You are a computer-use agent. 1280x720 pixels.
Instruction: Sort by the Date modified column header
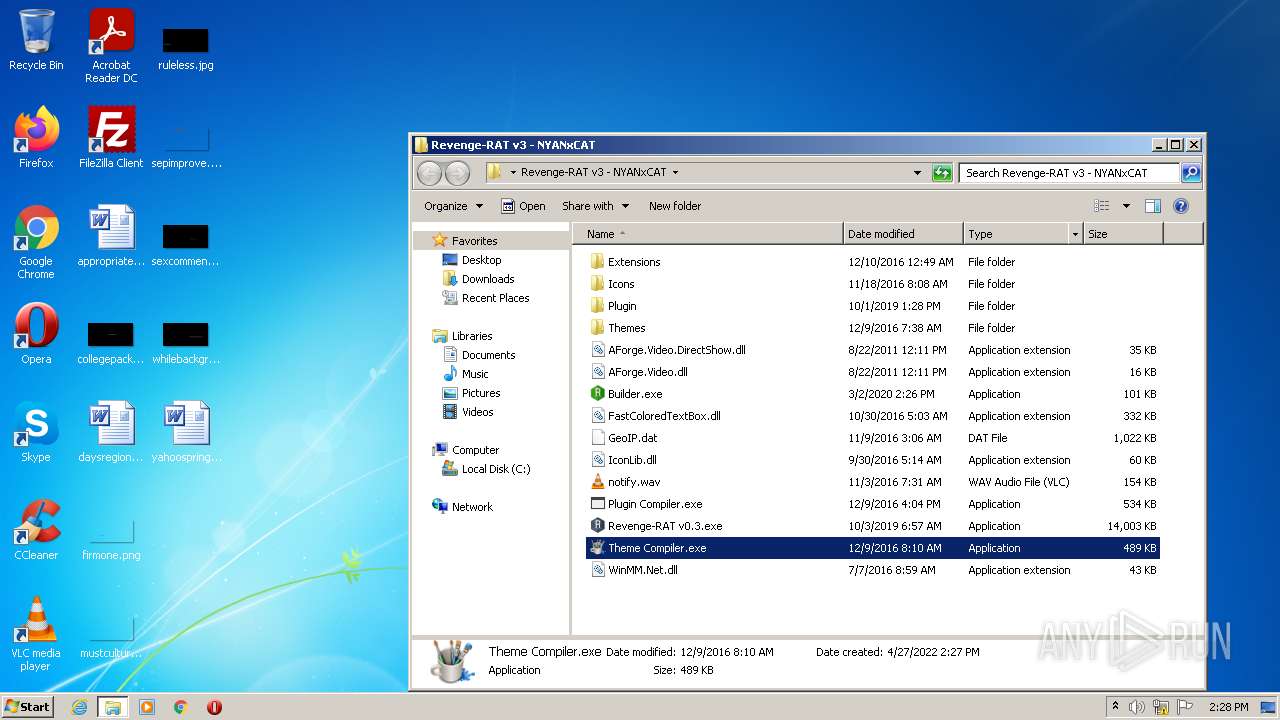point(881,234)
